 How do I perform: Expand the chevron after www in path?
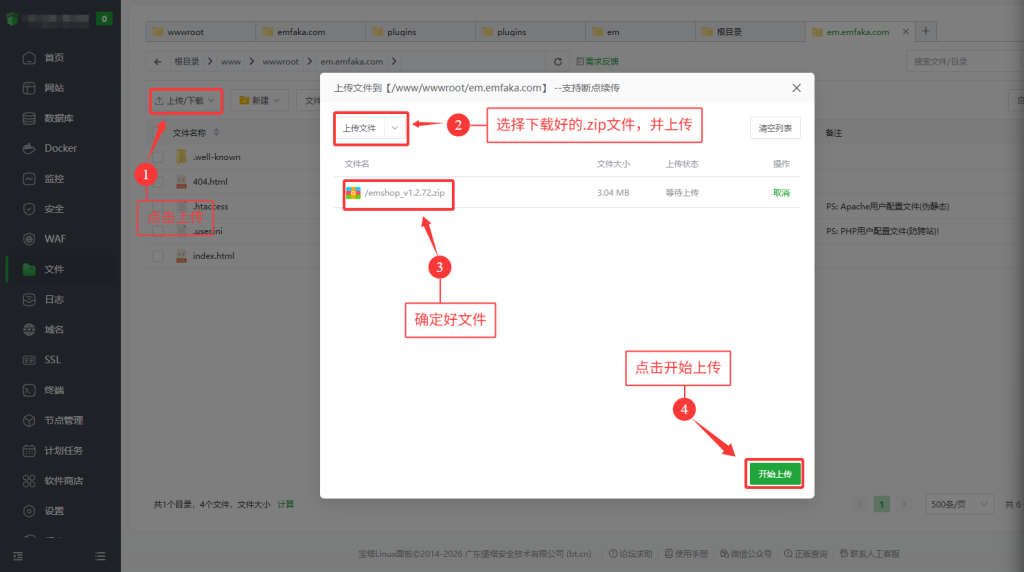point(251,61)
